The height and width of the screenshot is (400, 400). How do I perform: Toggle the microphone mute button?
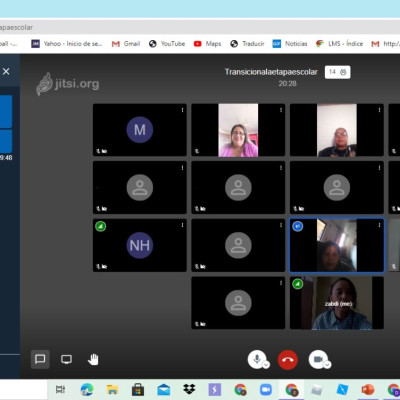[257, 359]
